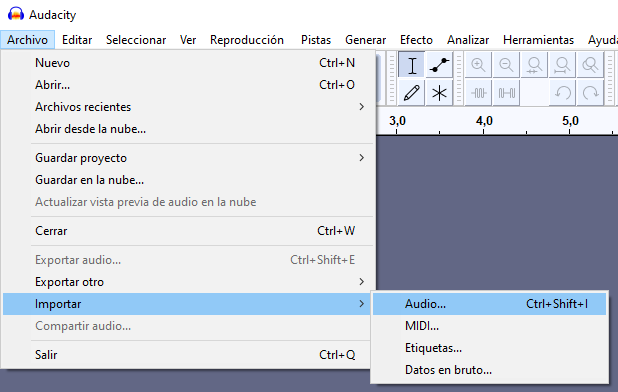618x392 pixels.
Task: Click Fit selection to width zoom icon
Action: pyautogui.click(x=534, y=65)
